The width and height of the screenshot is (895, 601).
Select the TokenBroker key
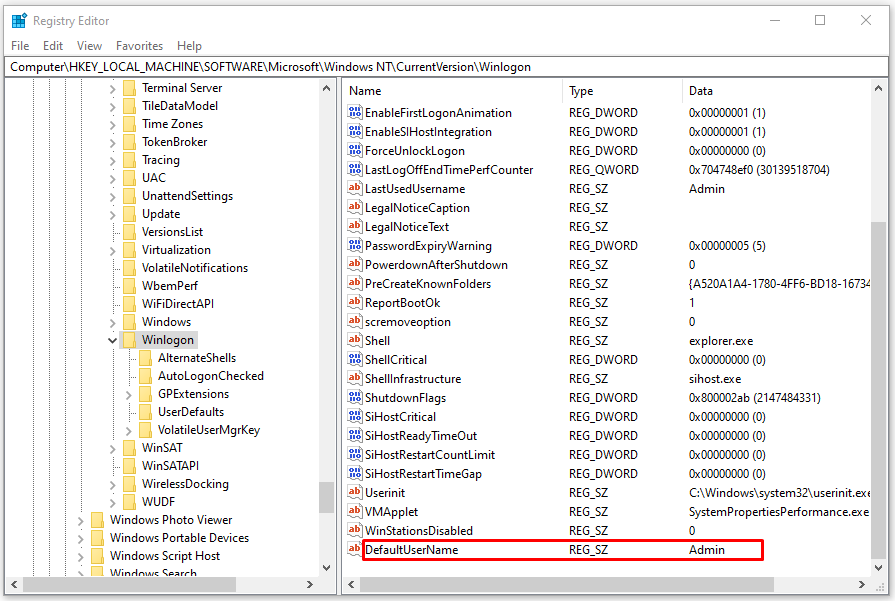174,142
